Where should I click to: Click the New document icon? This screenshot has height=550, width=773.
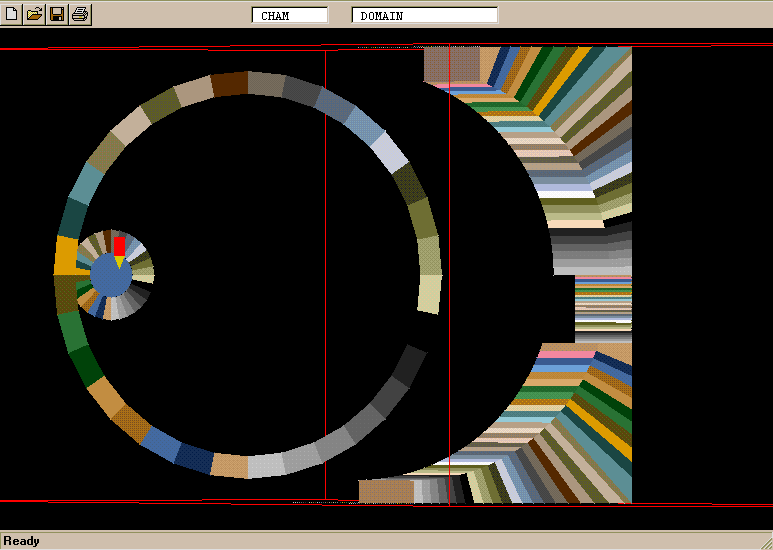11,14
